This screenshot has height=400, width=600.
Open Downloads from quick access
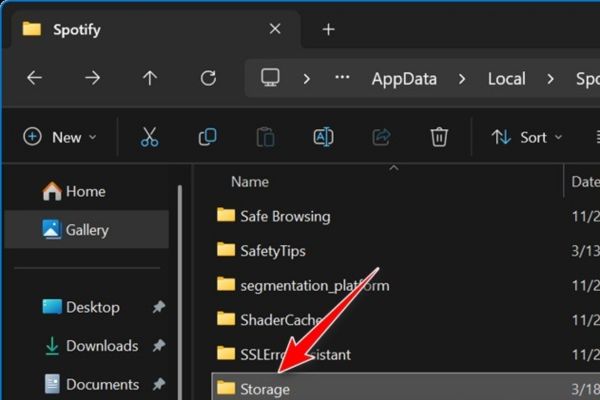[x=101, y=346]
